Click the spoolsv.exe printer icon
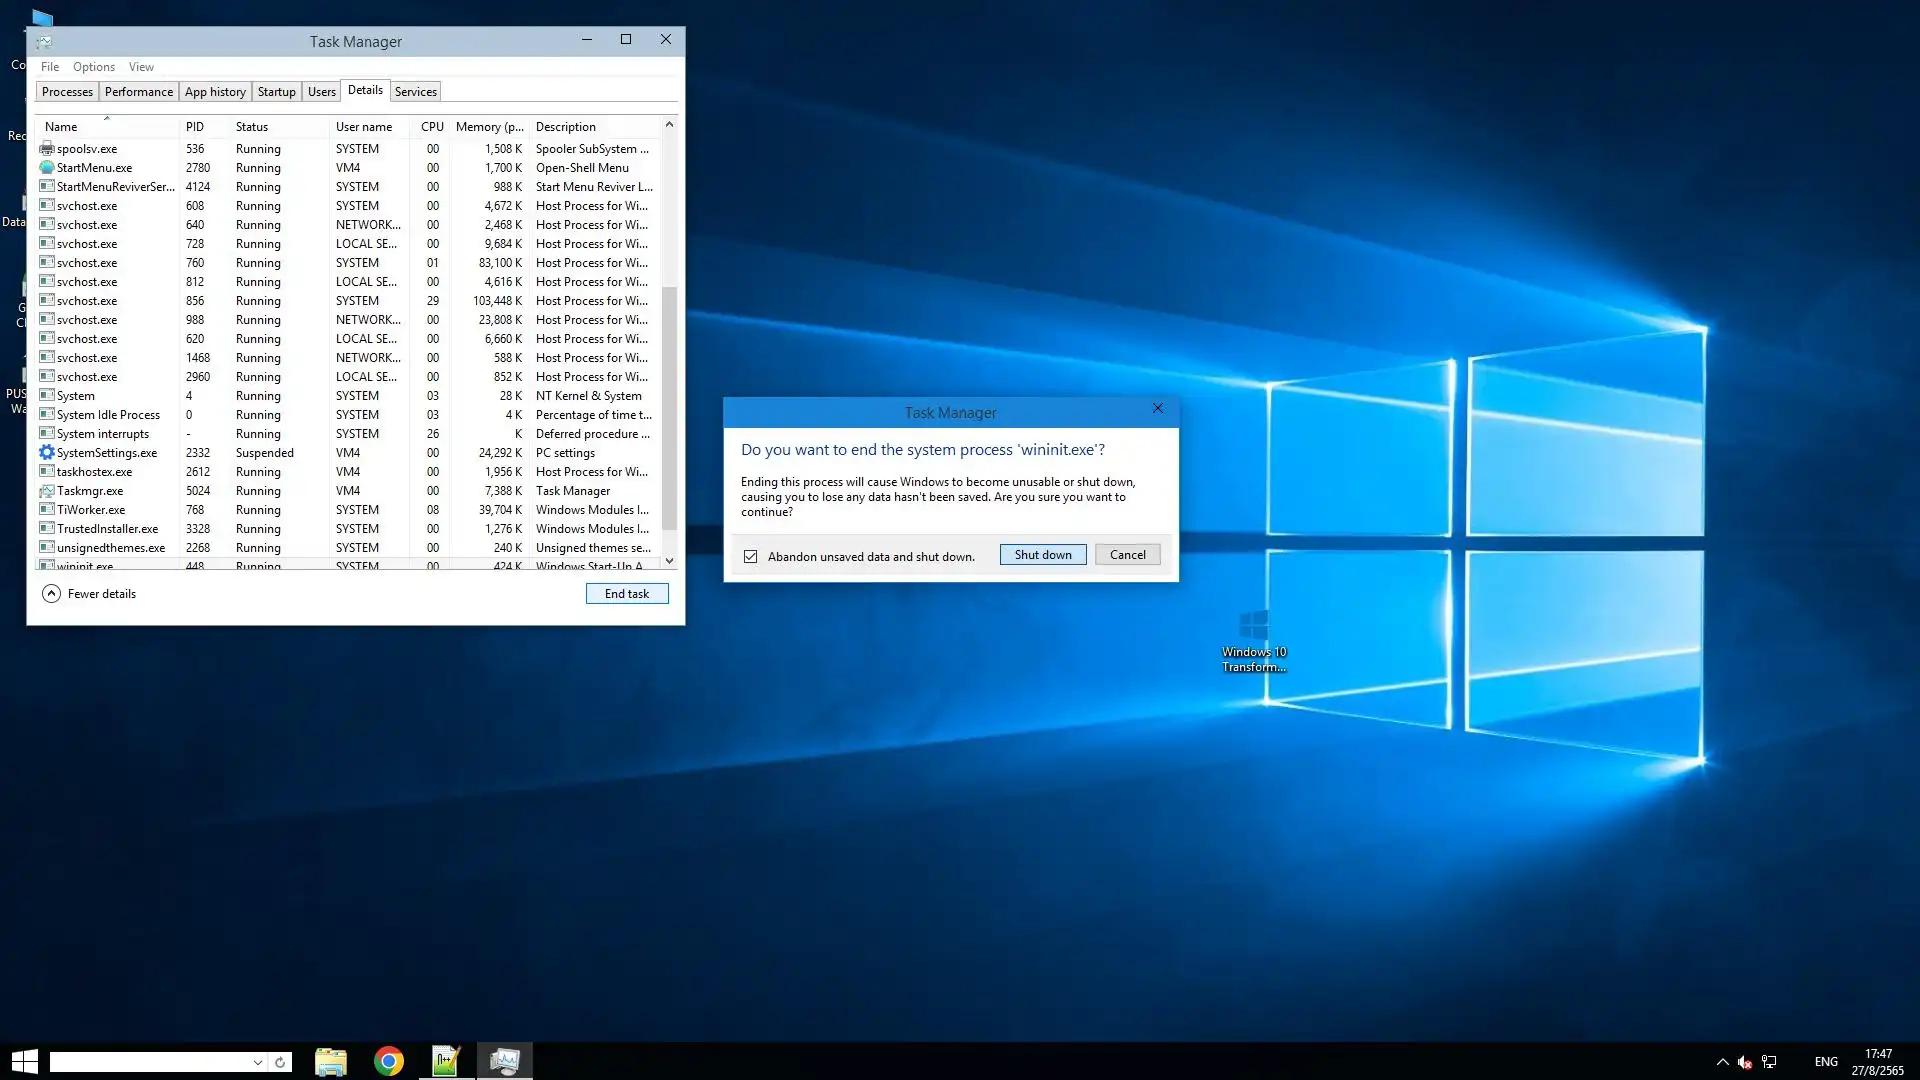This screenshot has height=1080, width=1920. (47, 149)
